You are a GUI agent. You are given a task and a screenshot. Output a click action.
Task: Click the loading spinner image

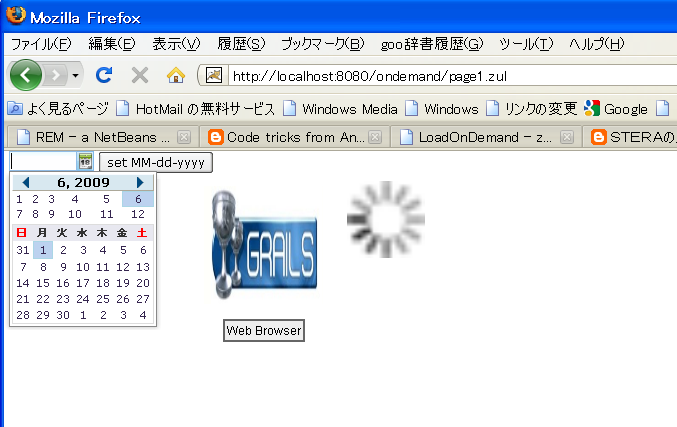[x=386, y=219]
